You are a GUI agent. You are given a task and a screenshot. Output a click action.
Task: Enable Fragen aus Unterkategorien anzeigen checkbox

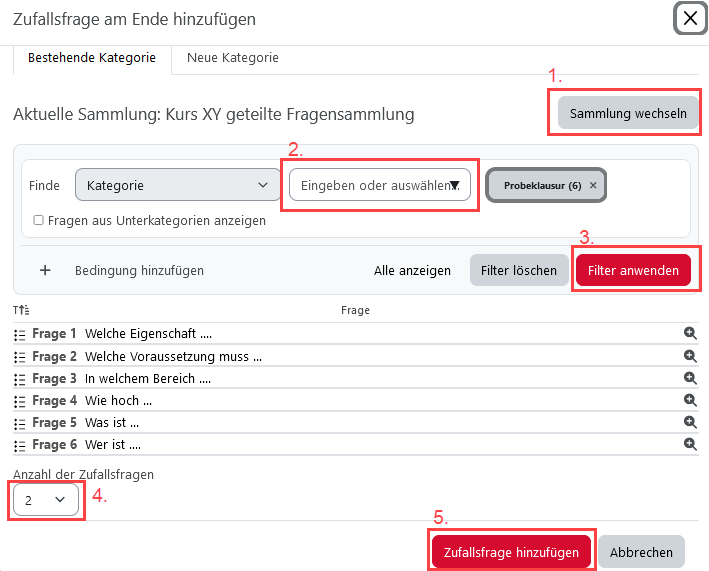pyautogui.click(x=38, y=221)
